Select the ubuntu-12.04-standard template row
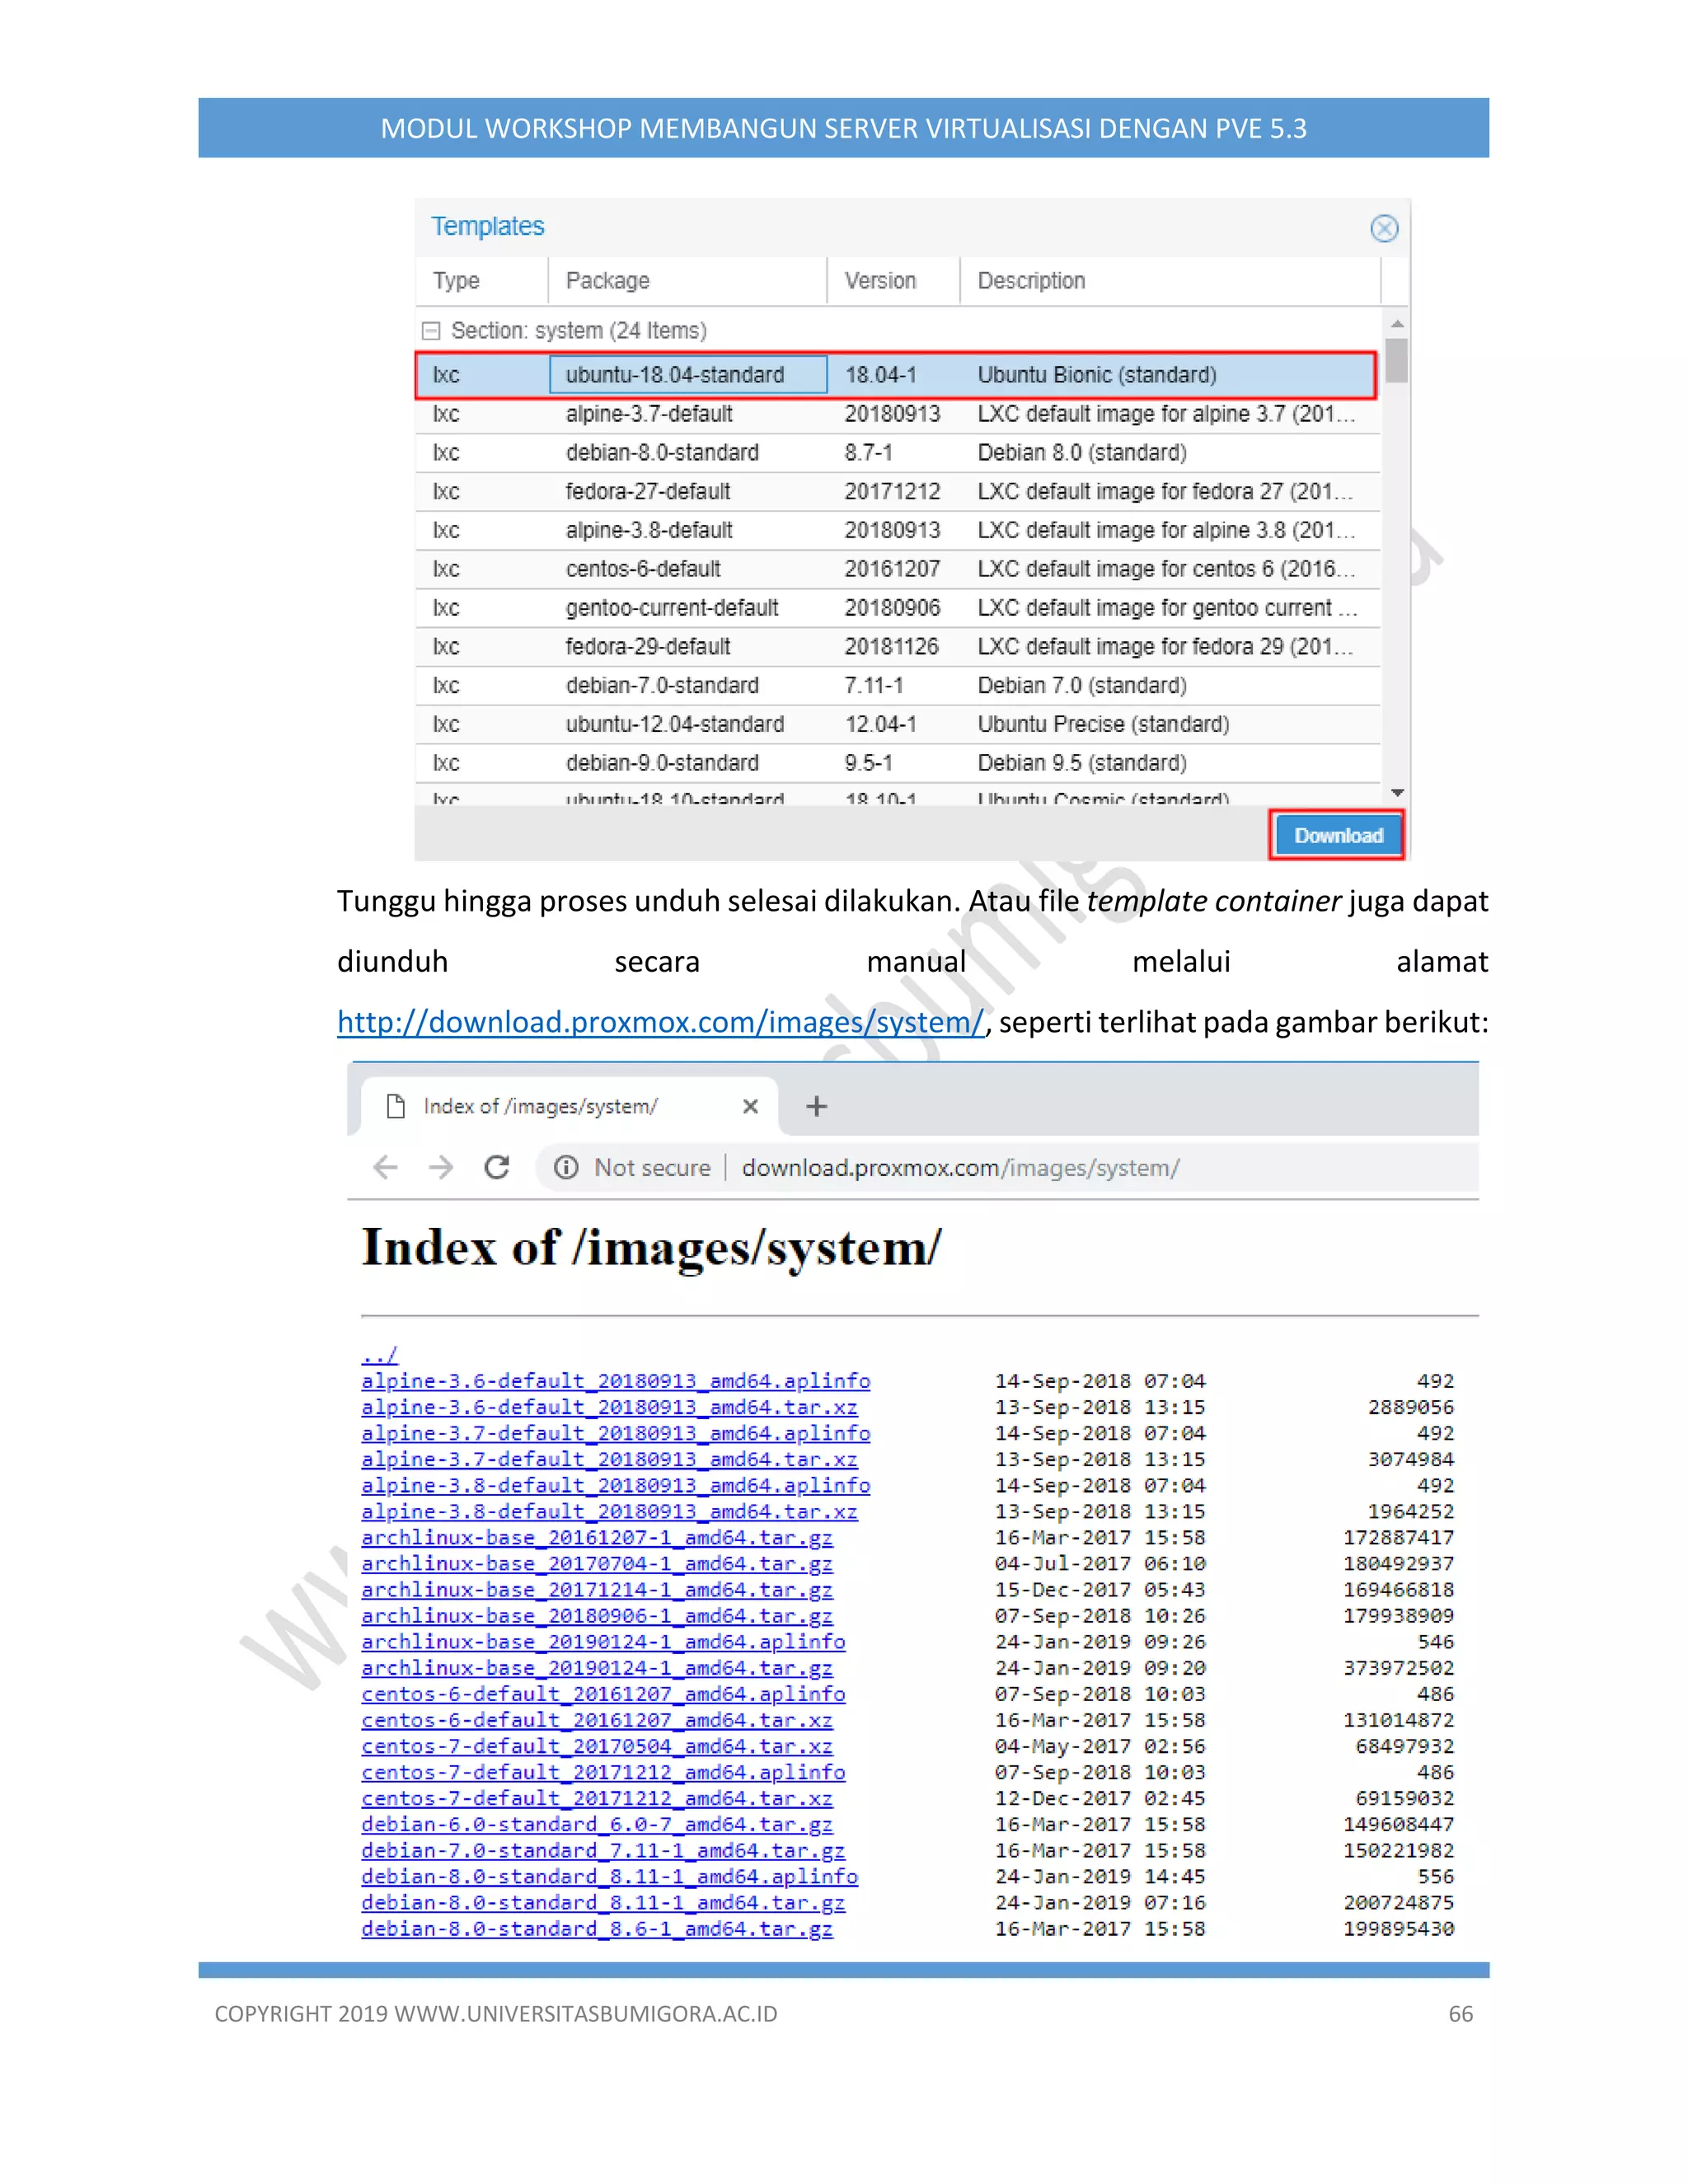 898,725
